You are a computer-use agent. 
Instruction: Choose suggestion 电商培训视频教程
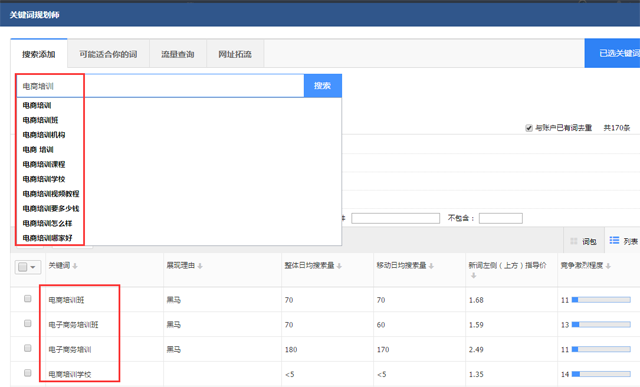51,194
